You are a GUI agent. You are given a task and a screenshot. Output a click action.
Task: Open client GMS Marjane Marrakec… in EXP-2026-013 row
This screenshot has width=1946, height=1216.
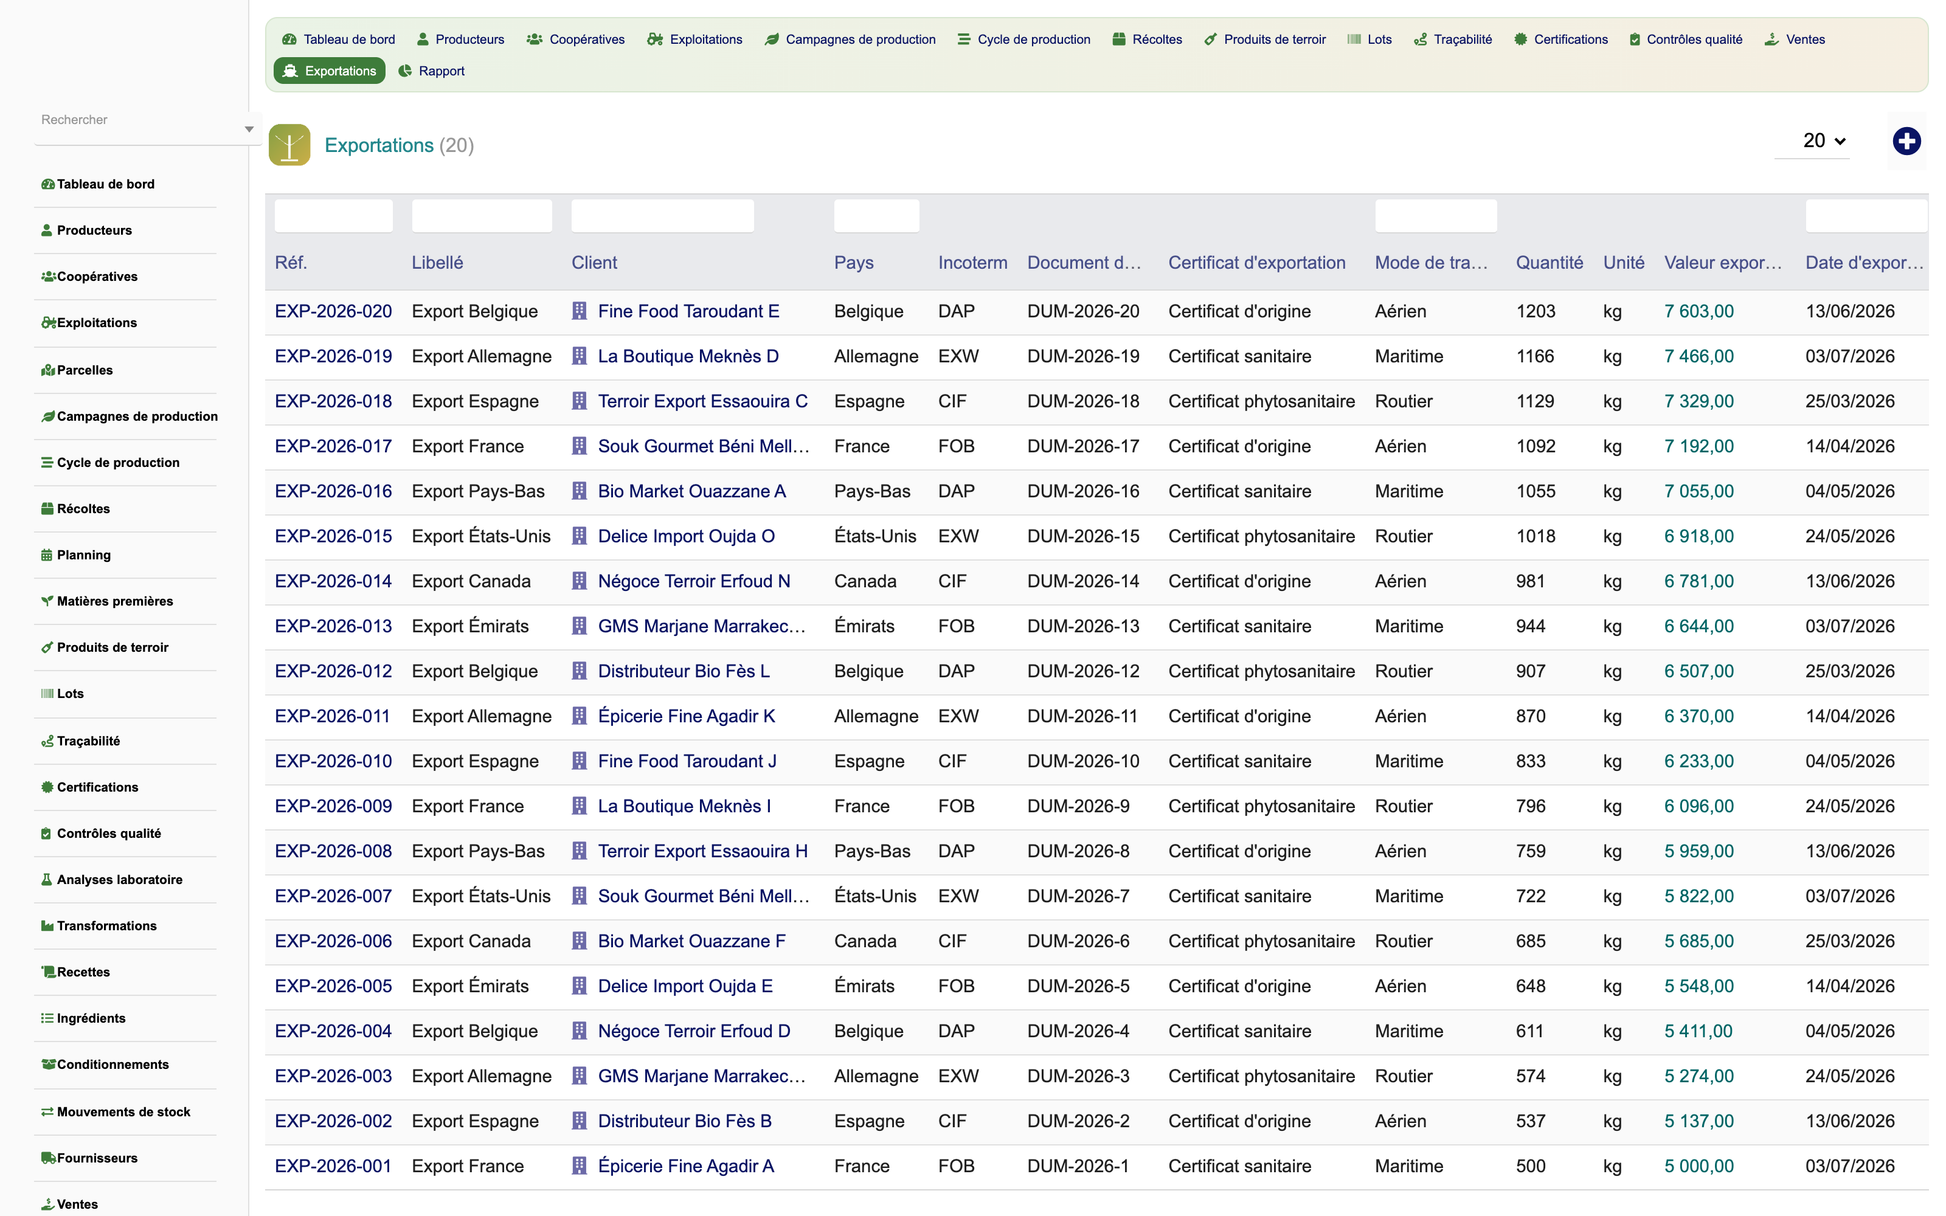tap(701, 626)
